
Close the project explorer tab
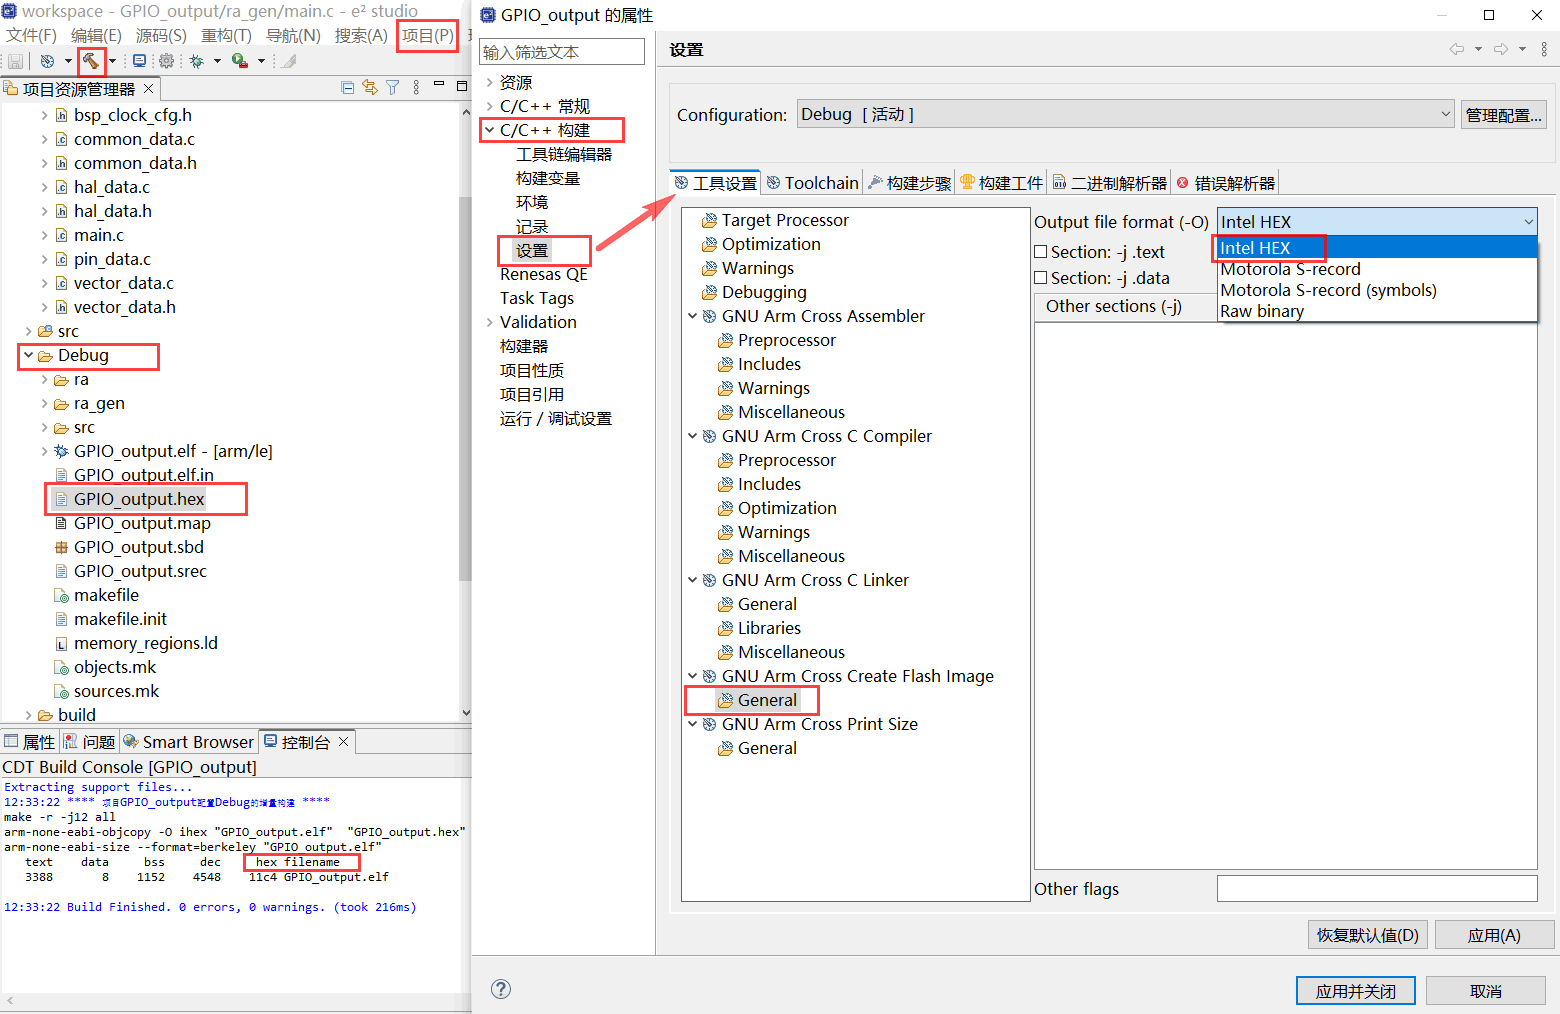[149, 89]
